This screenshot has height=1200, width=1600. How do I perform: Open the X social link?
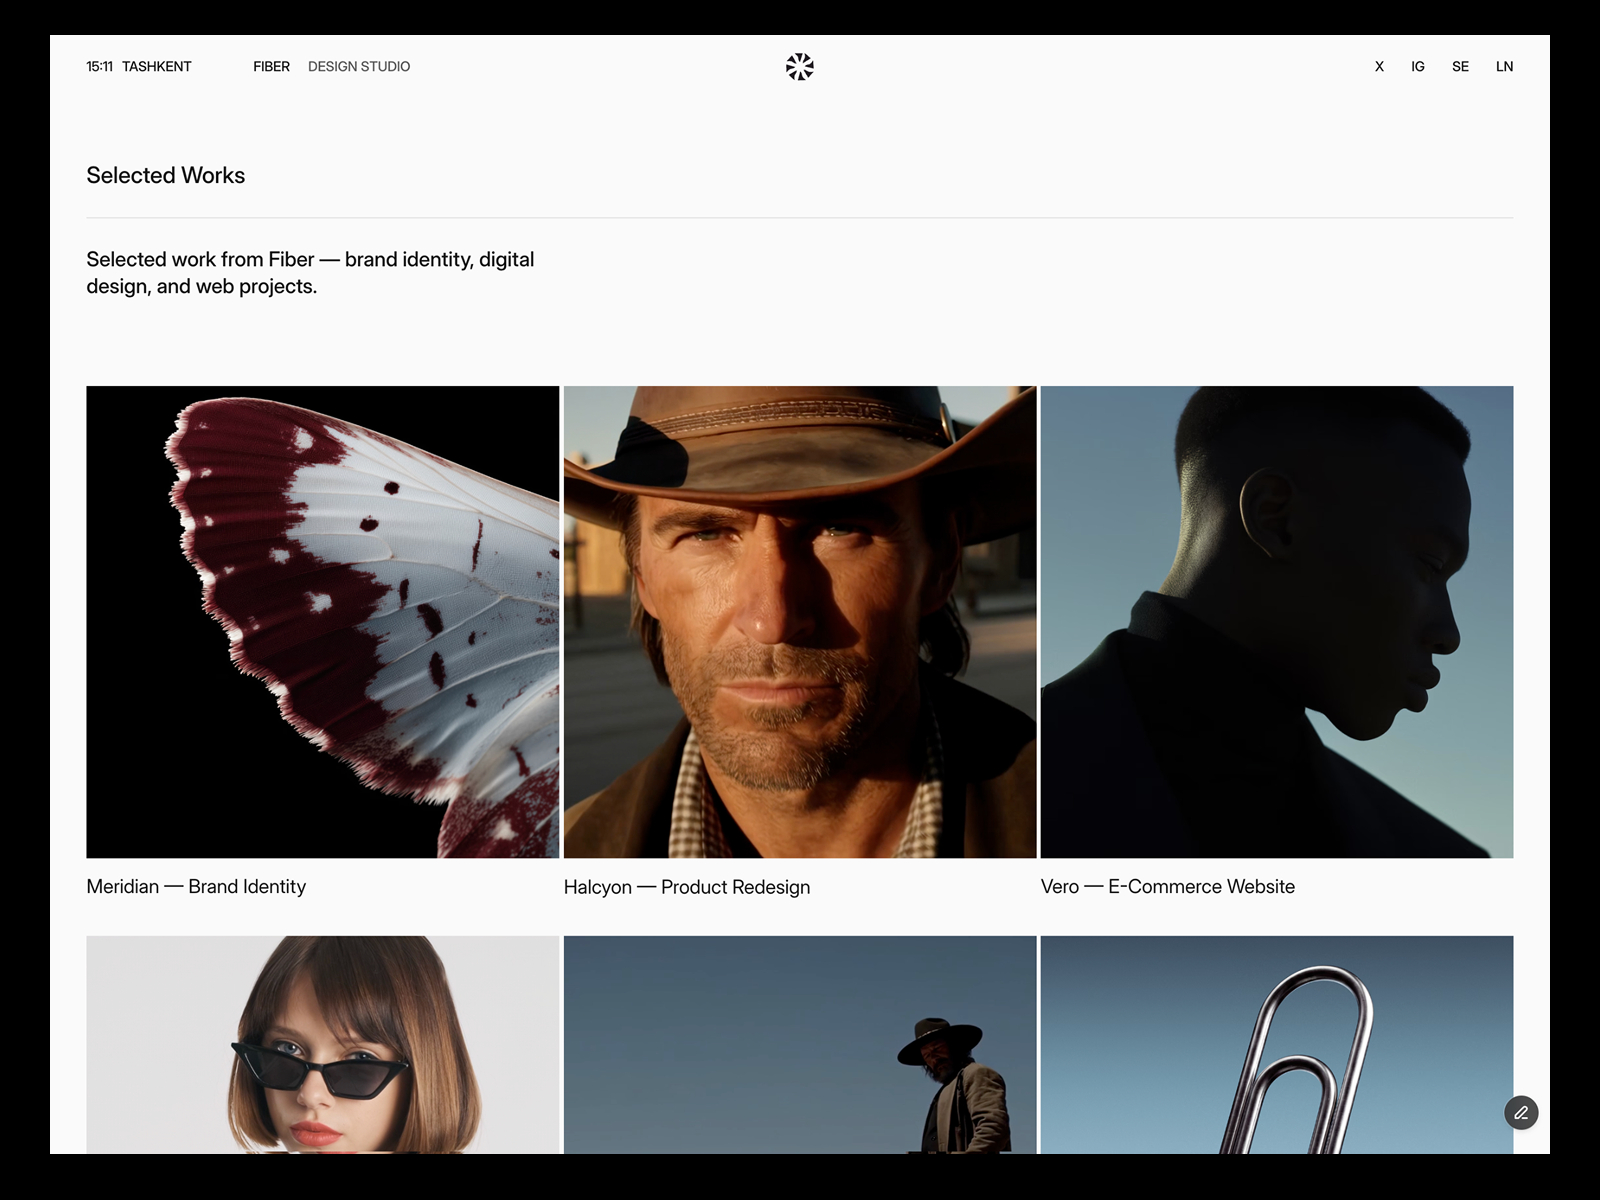1379,67
